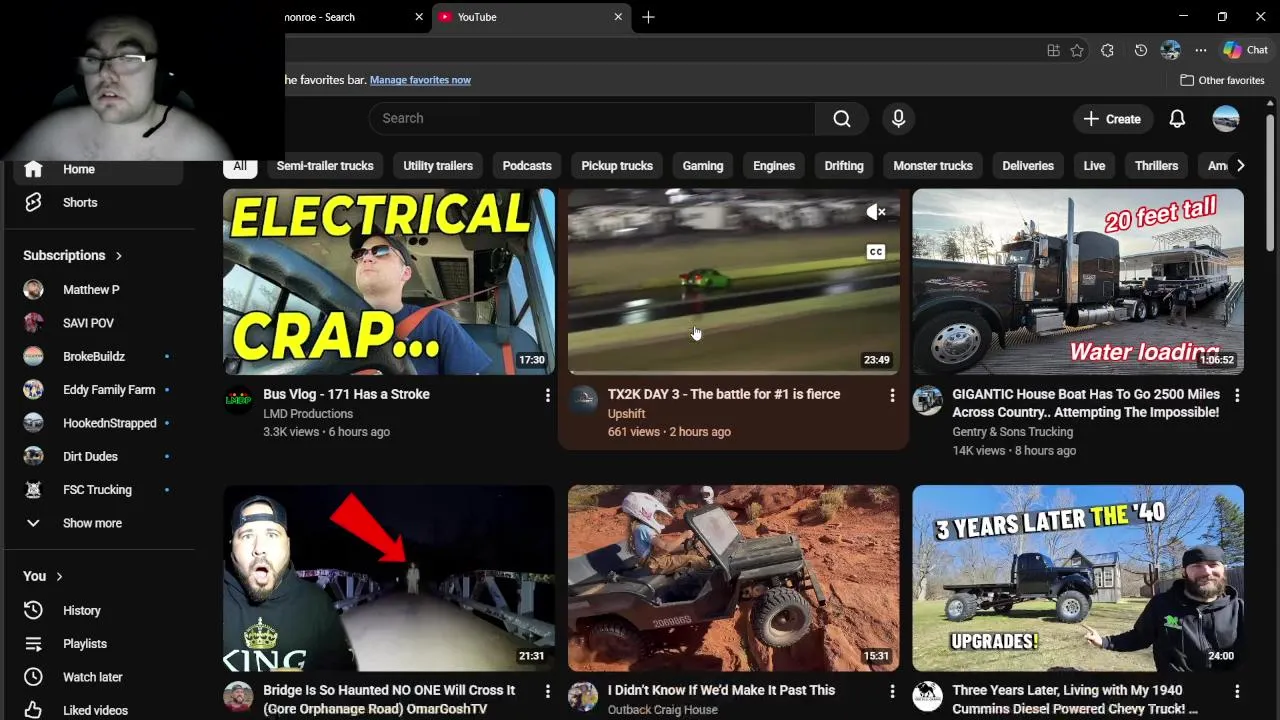Close the YouTube browser tab
The height and width of the screenshot is (720, 1280).
click(x=618, y=17)
